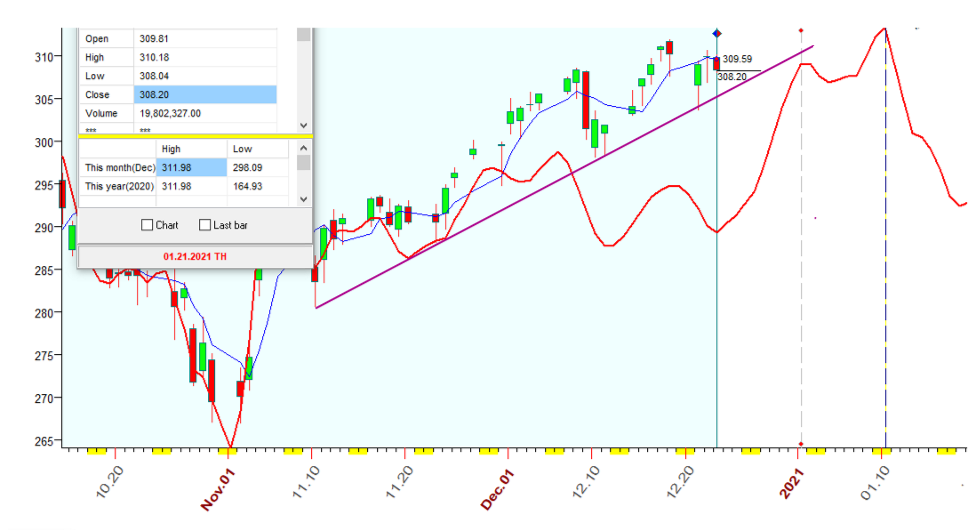Enable the Chart checkbox

point(147,225)
